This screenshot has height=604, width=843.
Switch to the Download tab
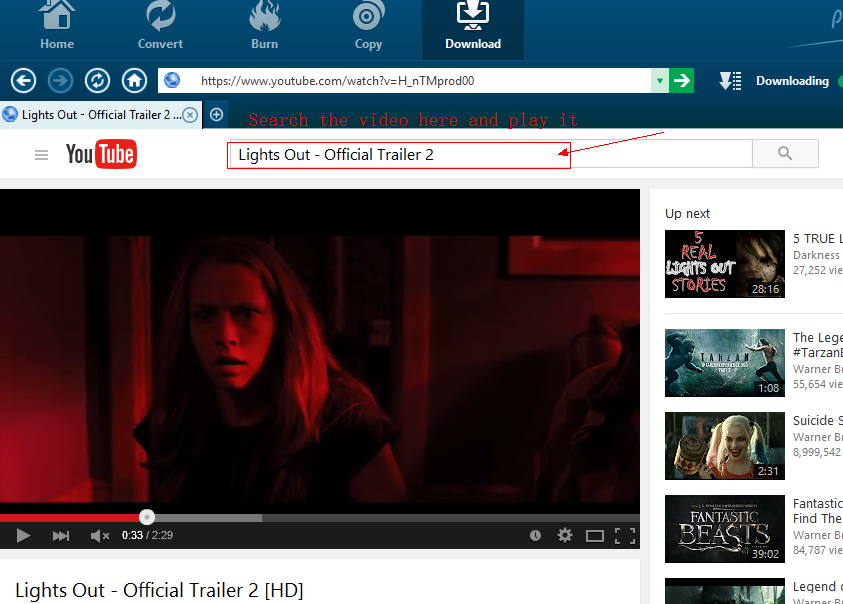[473, 28]
